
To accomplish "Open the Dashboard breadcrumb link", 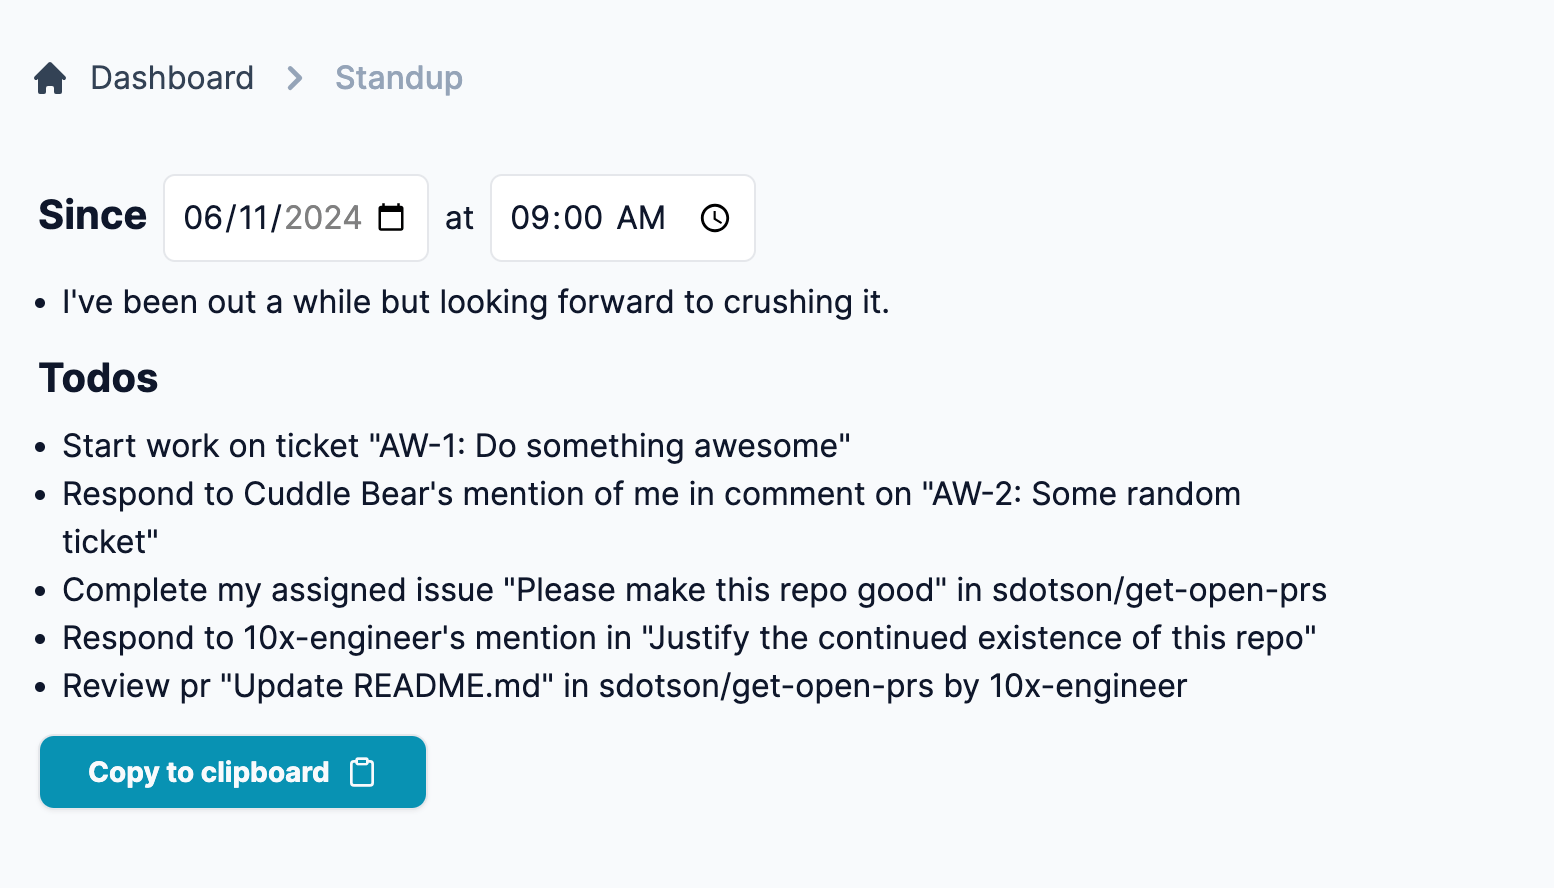I will (172, 78).
